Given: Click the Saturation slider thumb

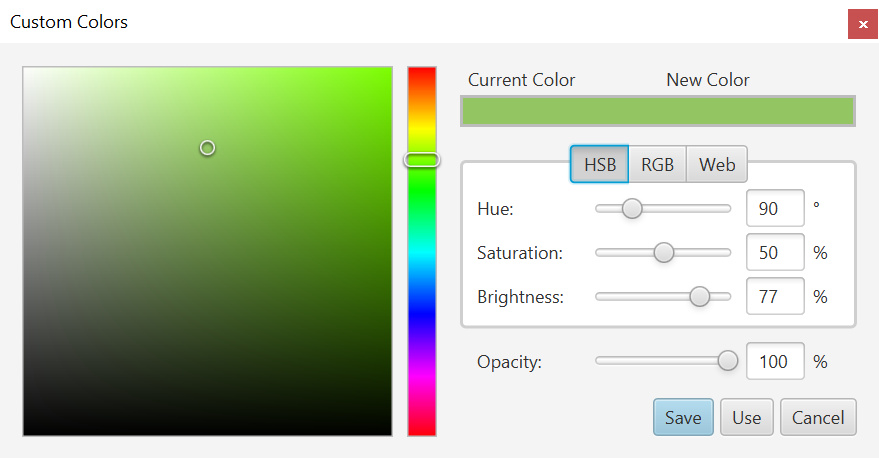Looking at the screenshot, I should pyautogui.click(x=664, y=252).
